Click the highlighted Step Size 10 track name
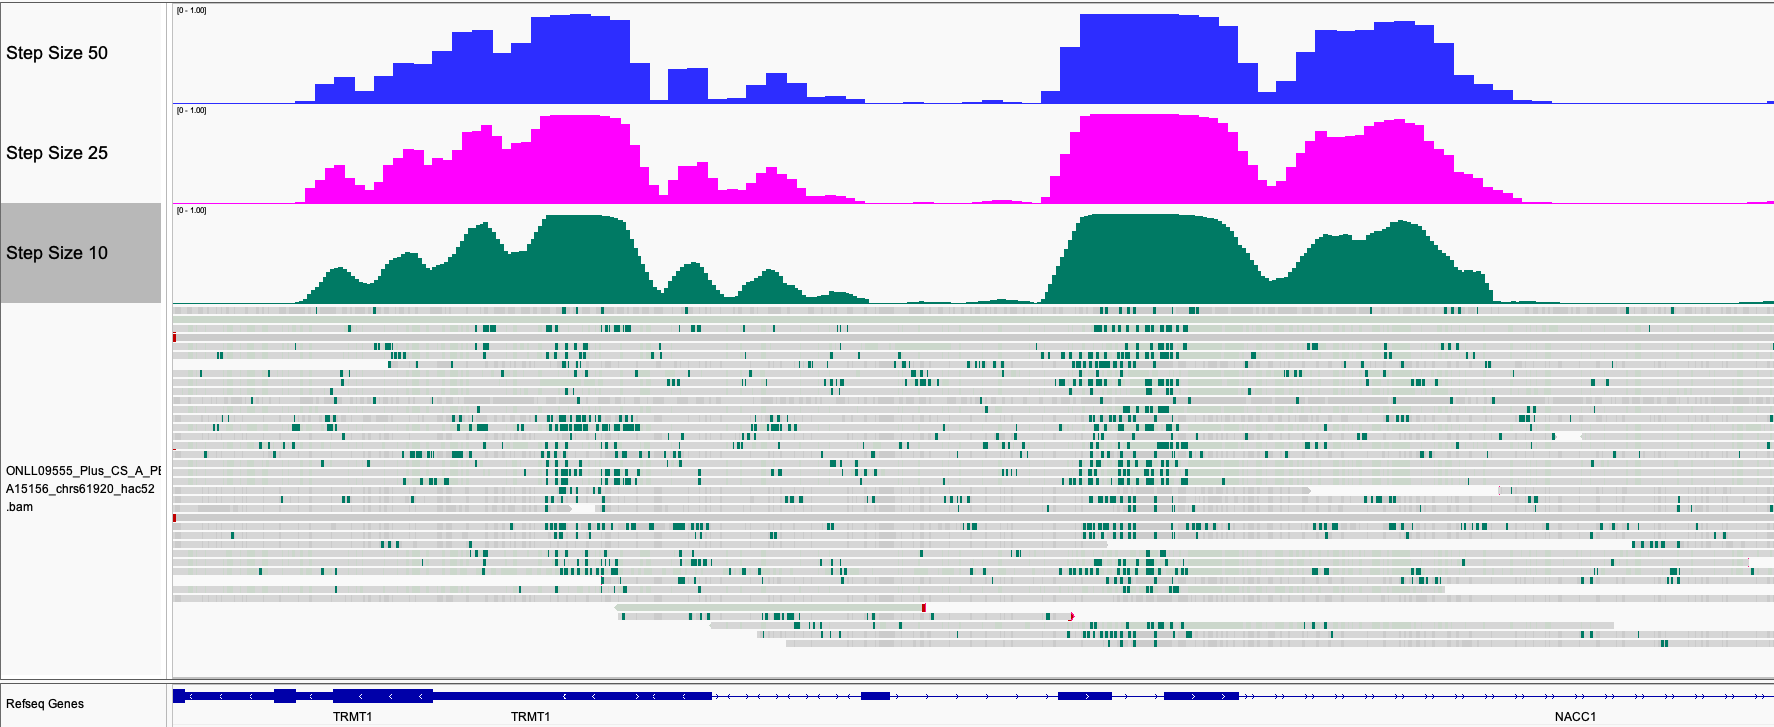This screenshot has width=1774, height=727. point(57,253)
